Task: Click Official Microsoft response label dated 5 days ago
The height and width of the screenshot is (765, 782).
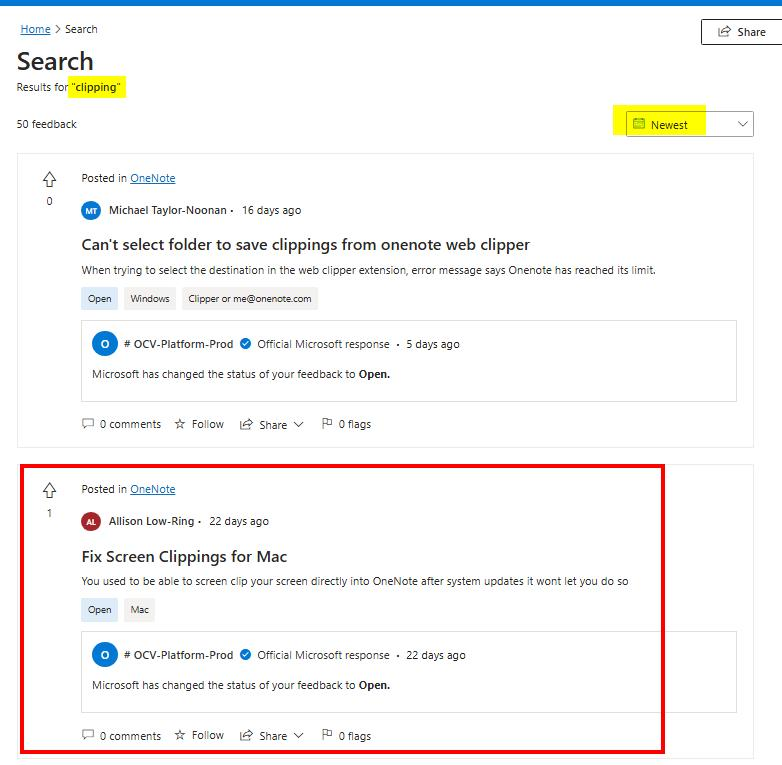Action: tap(323, 344)
